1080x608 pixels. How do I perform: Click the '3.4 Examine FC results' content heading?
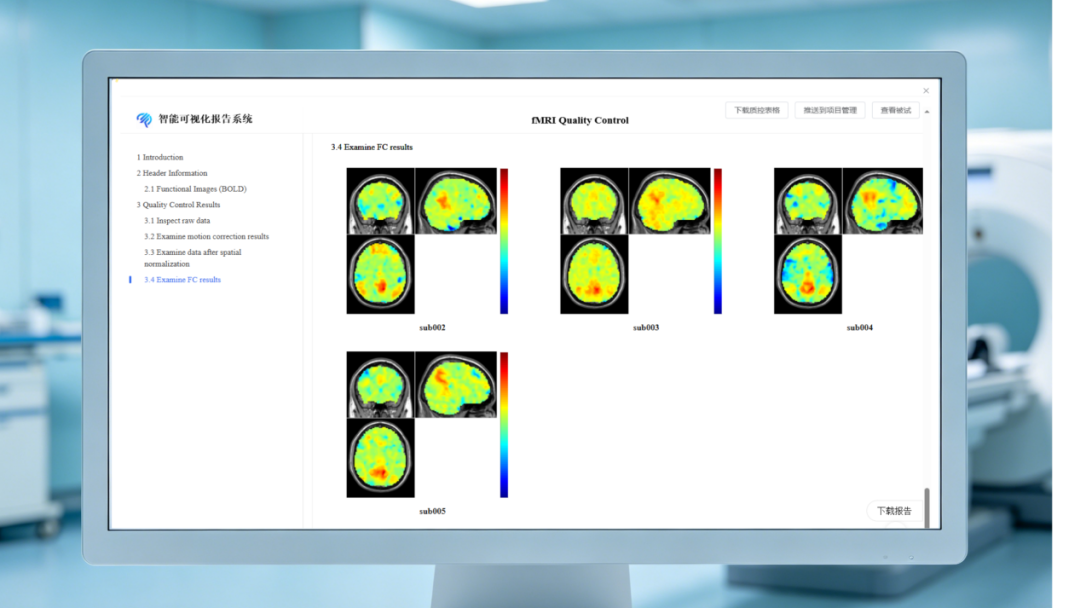point(372,147)
